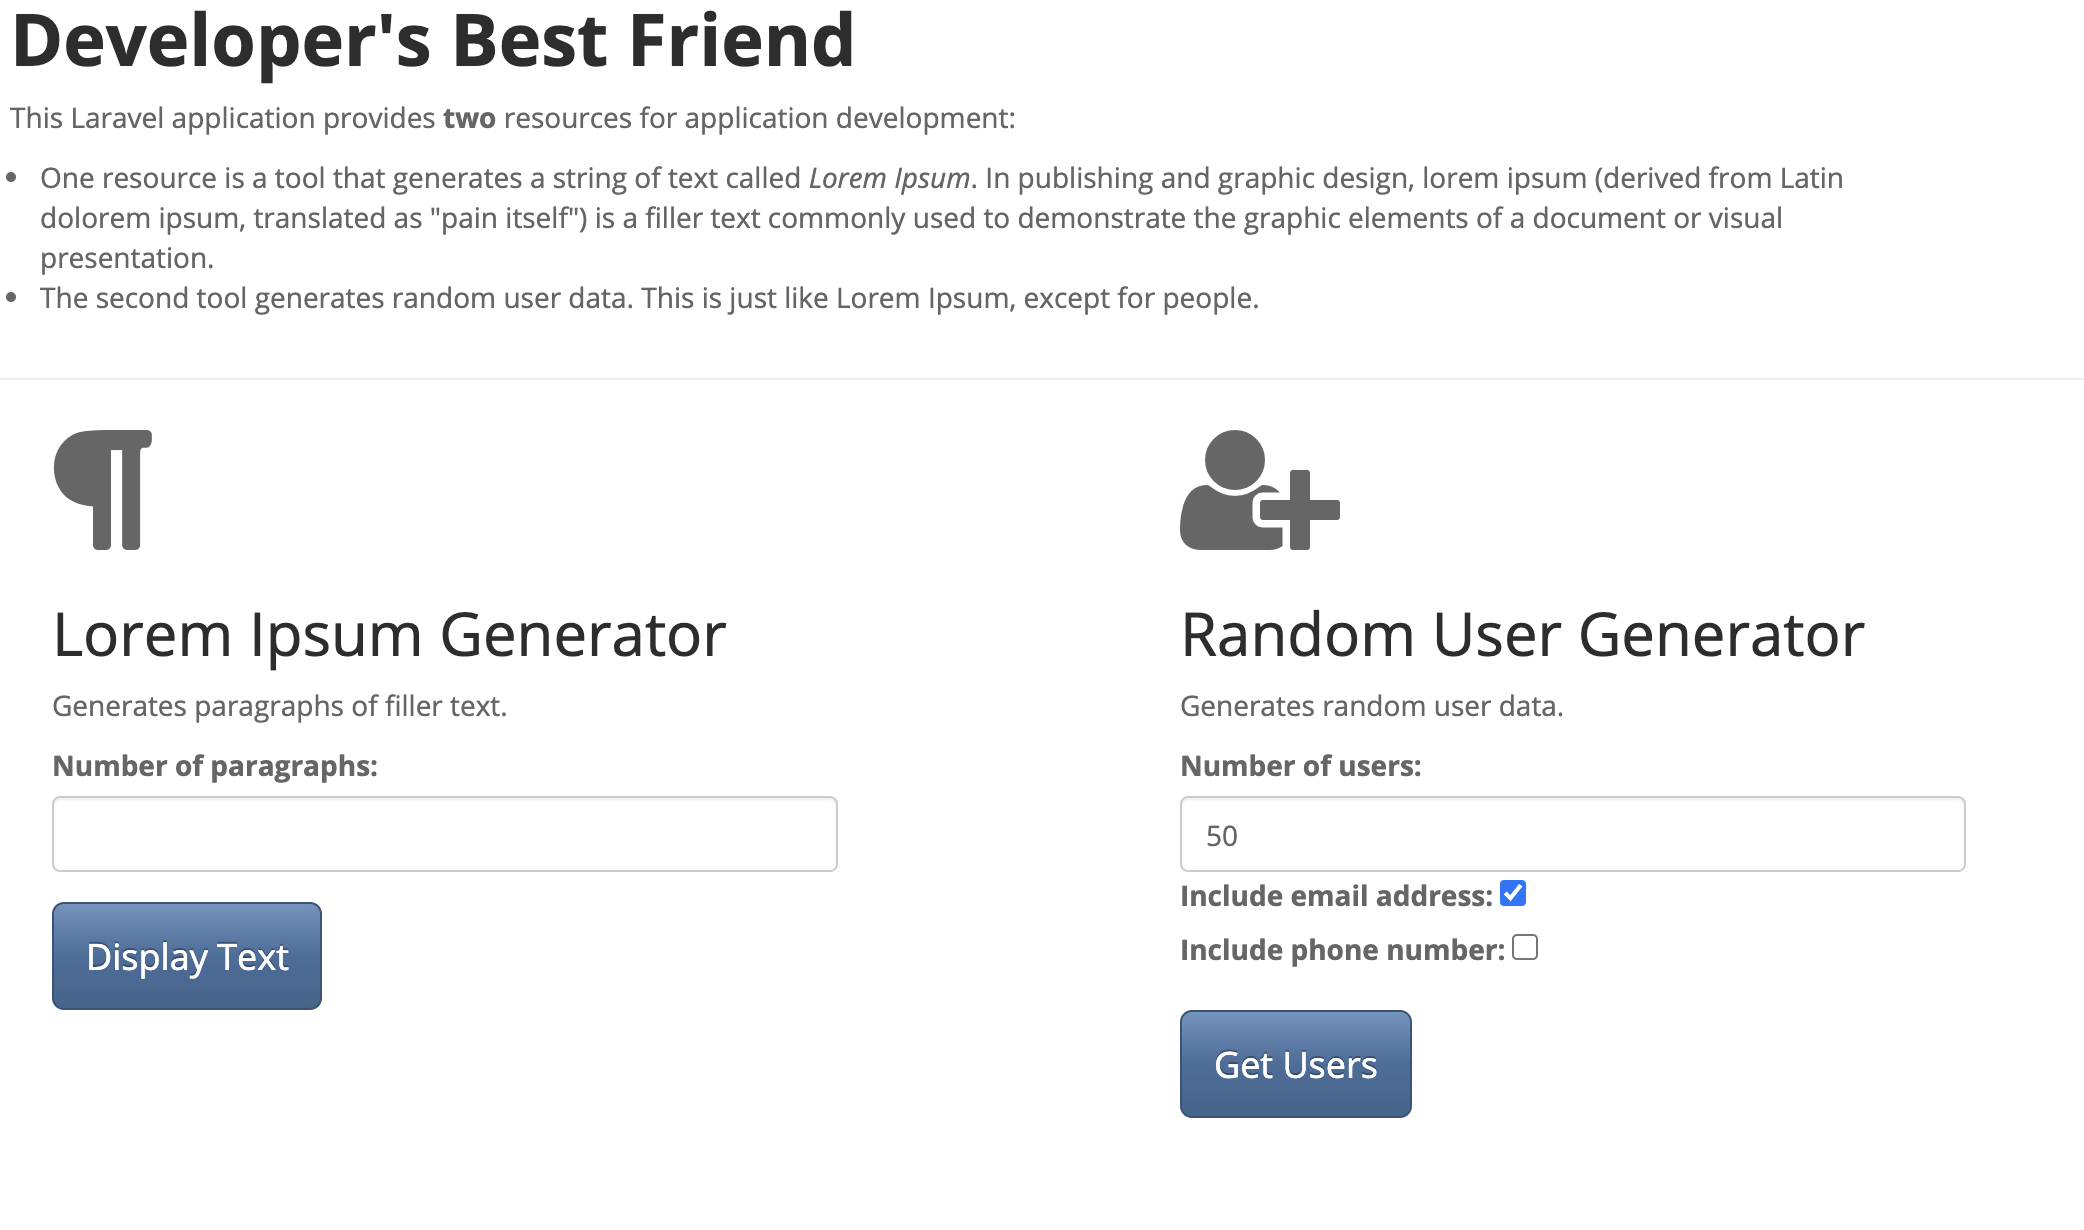
Task: Click "Generates random user data." description
Action: coord(1372,706)
